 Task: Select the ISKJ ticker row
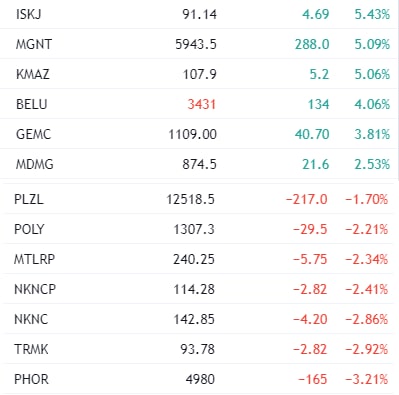pos(199,14)
